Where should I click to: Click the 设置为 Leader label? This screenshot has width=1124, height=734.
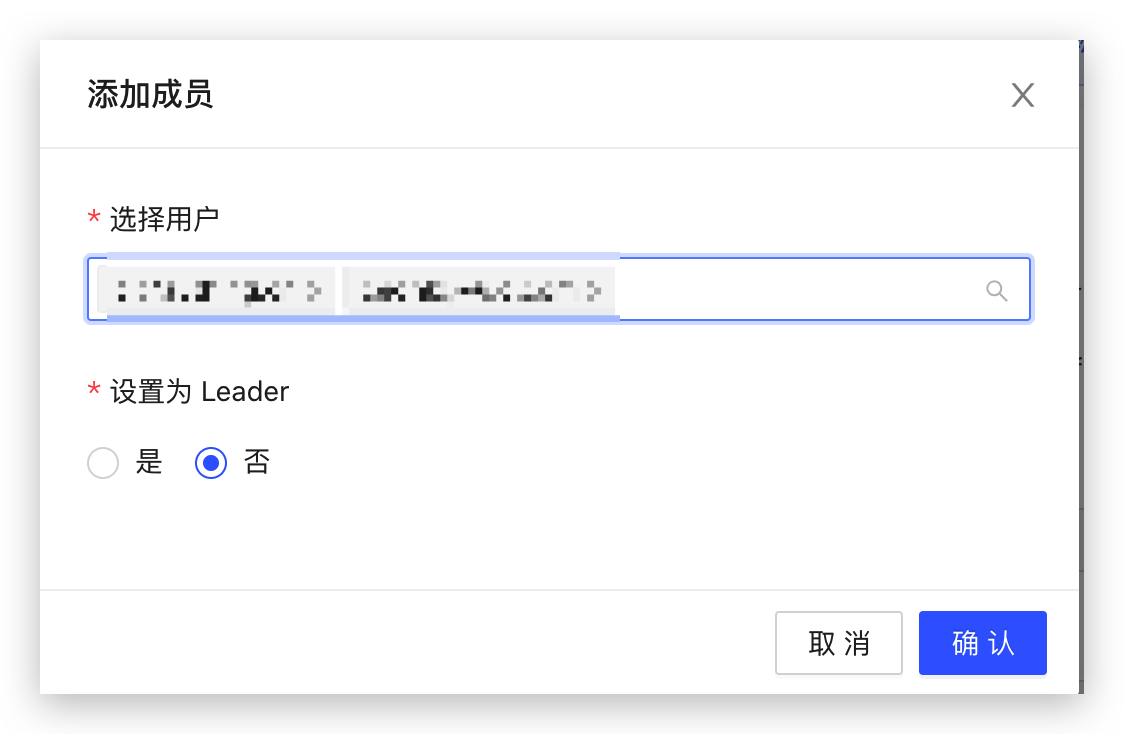(x=199, y=392)
